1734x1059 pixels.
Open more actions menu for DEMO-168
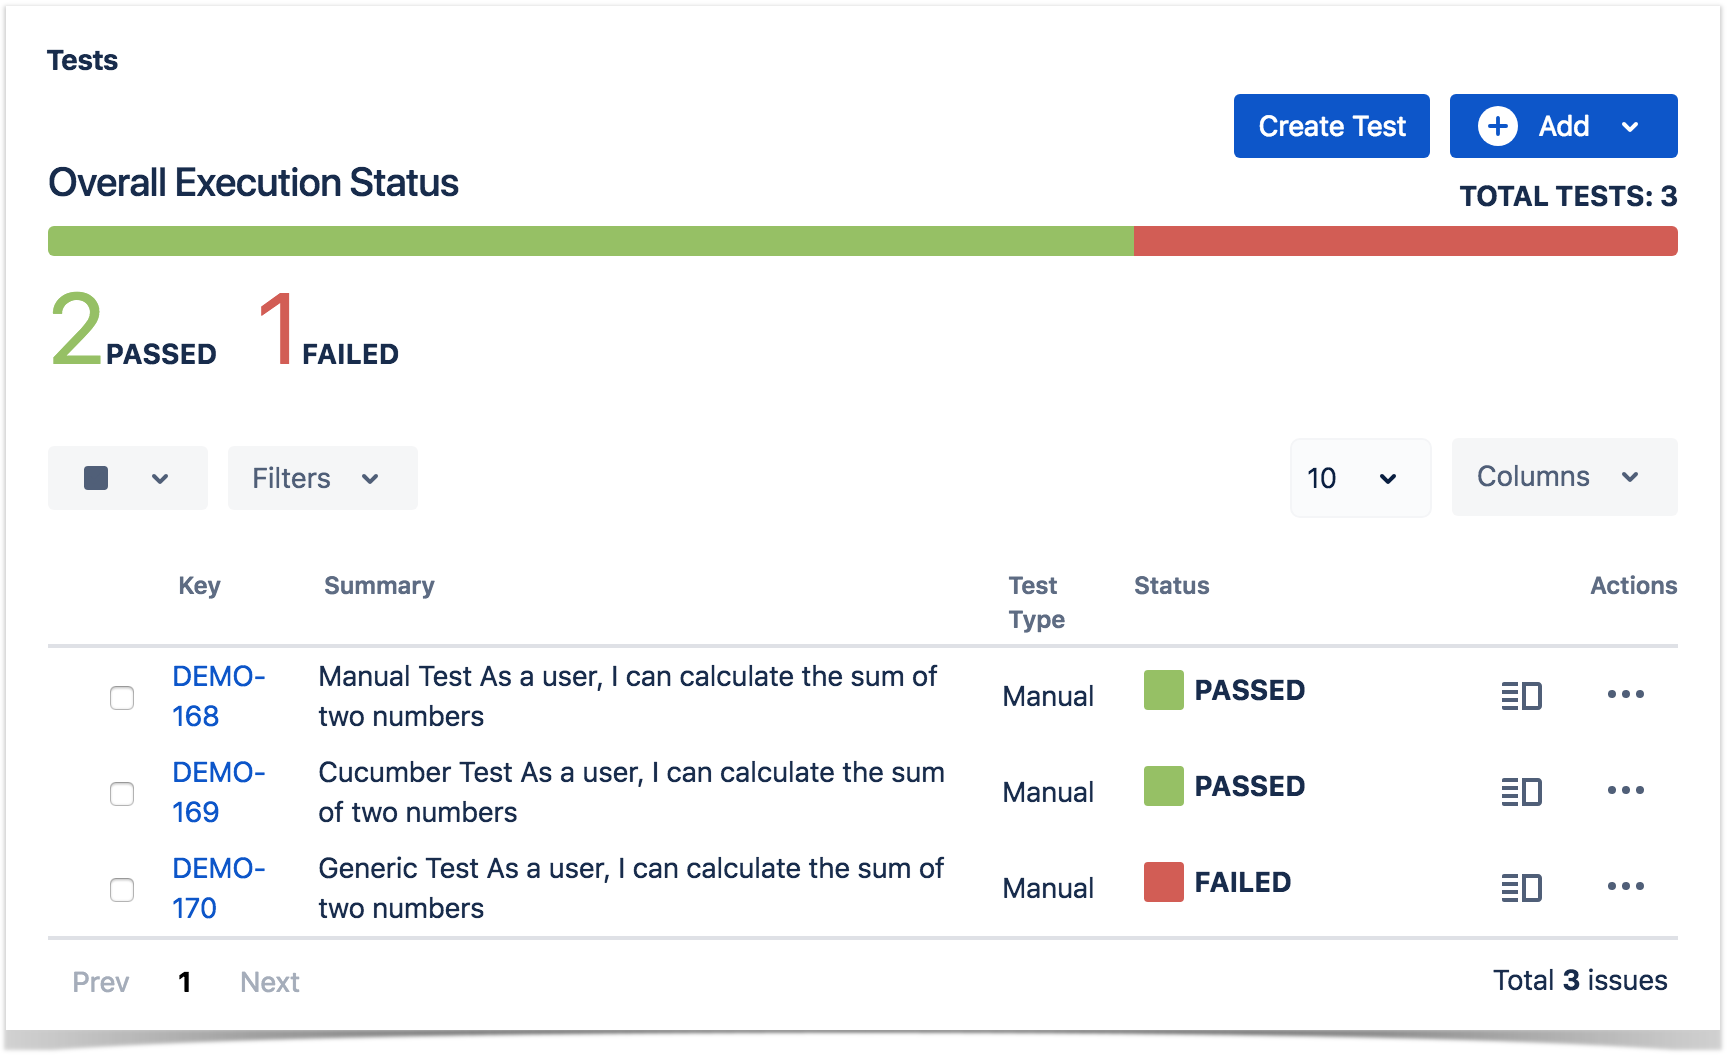(x=1625, y=694)
